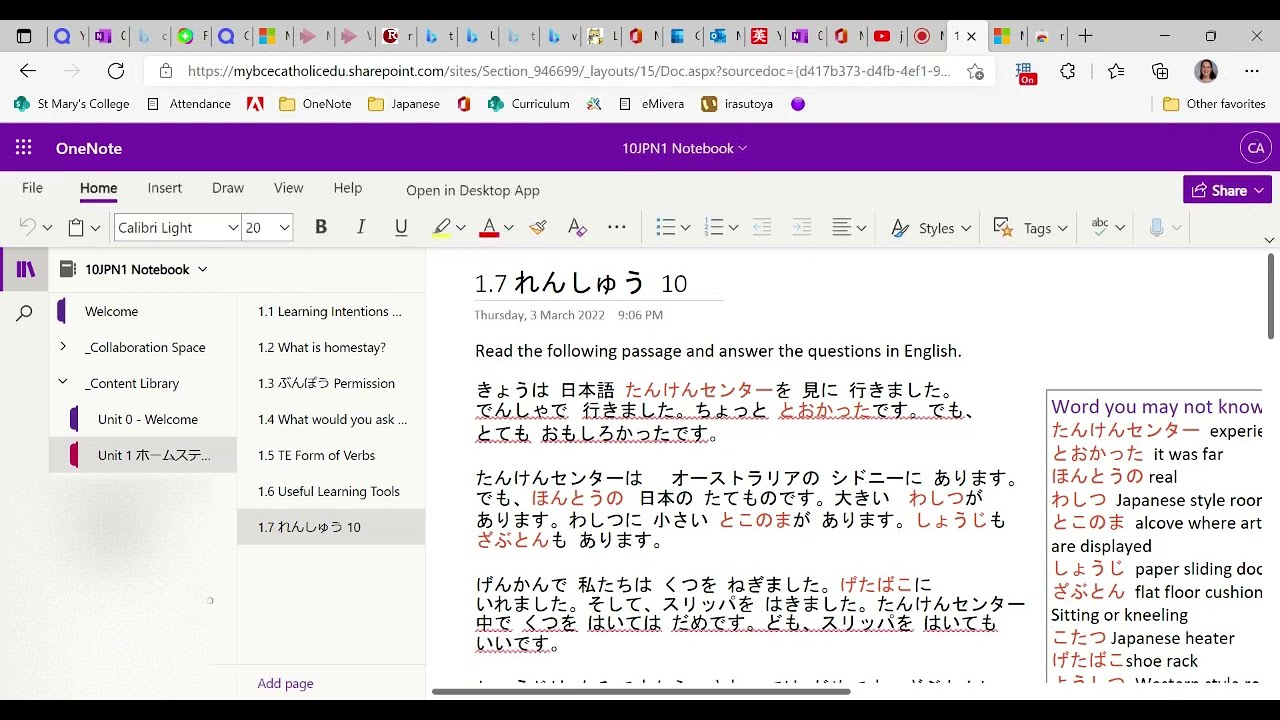Switch to the Draw tab

click(x=228, y=188)
